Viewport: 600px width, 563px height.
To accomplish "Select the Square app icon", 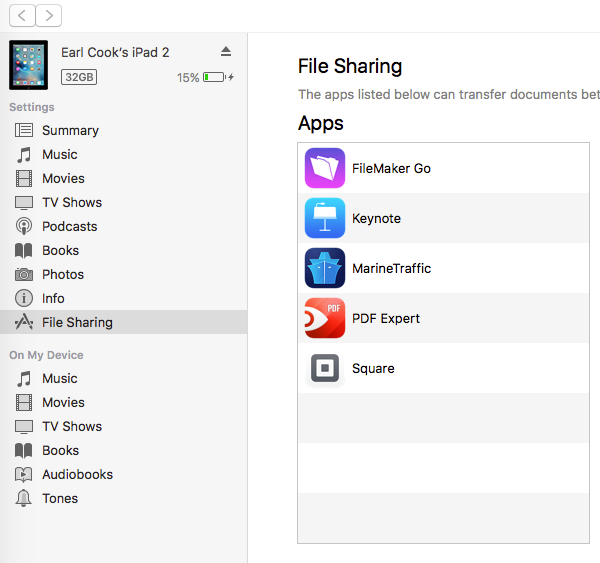I will pos(325,368).
